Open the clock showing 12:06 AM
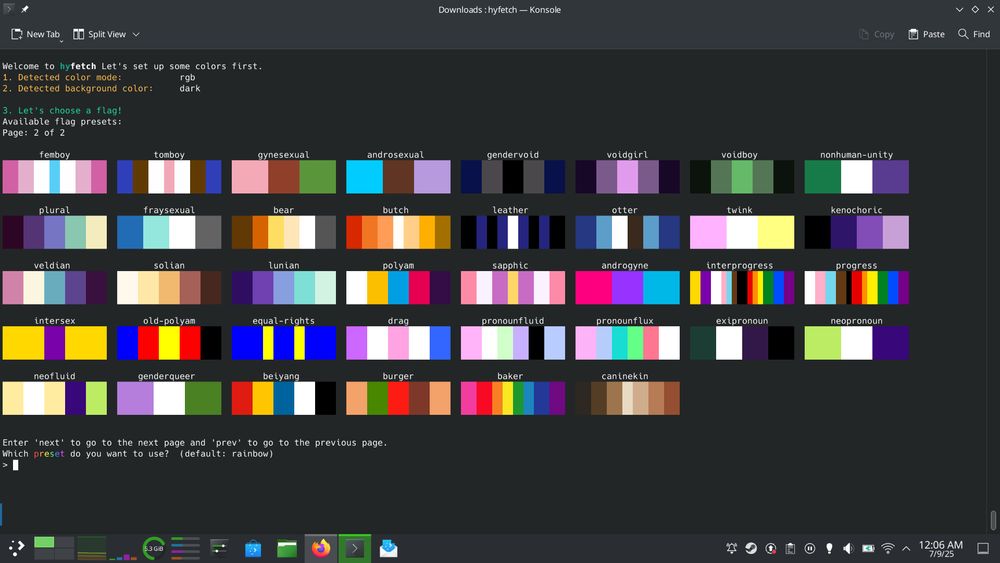The height and width of the screenshot is (563, 1000). [941, 548]
